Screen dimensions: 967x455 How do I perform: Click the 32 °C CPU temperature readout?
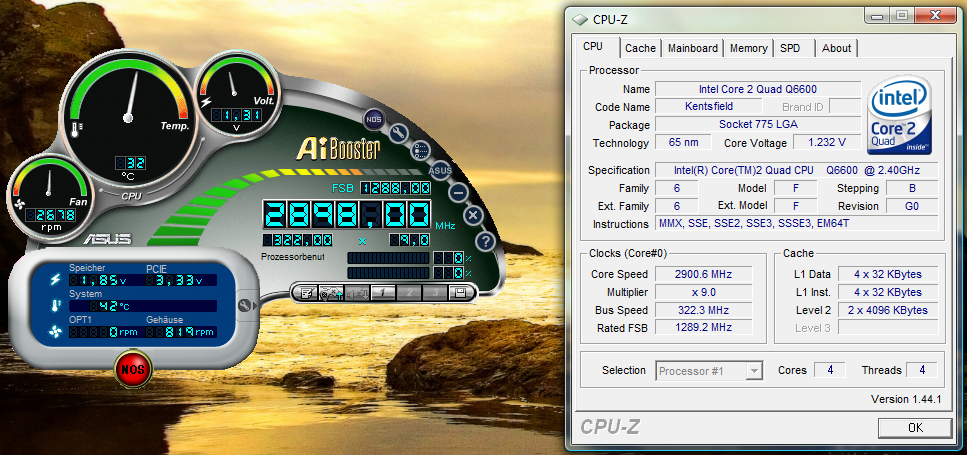tap(131, 163)
